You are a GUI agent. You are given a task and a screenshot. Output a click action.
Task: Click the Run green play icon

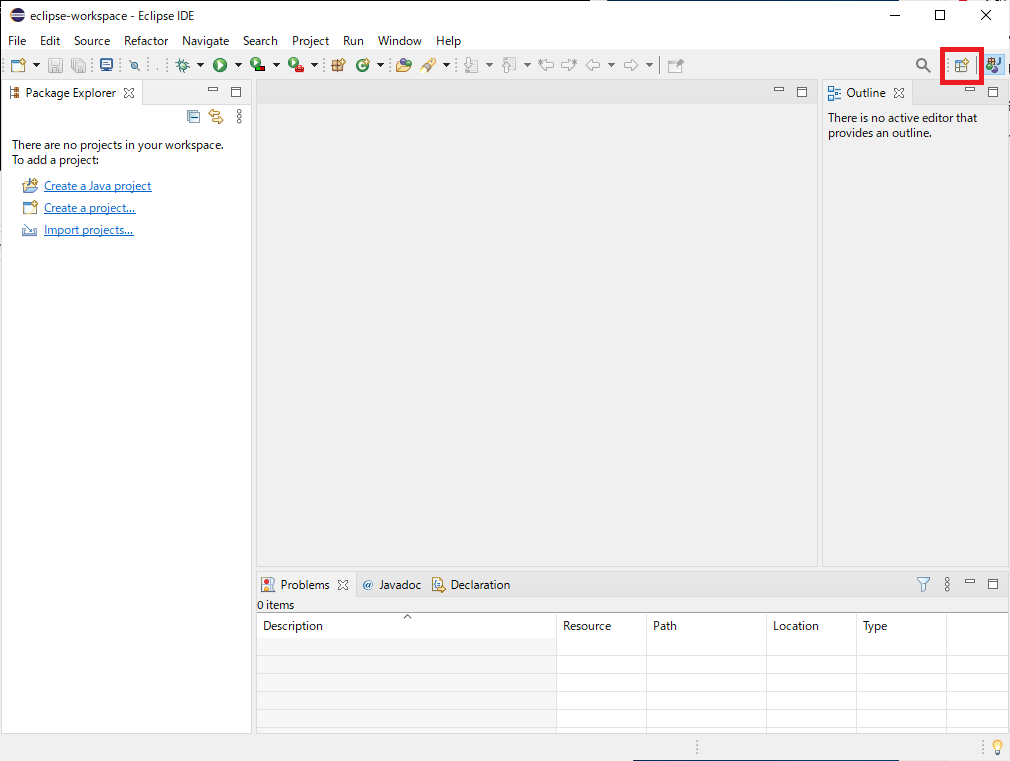220,65
